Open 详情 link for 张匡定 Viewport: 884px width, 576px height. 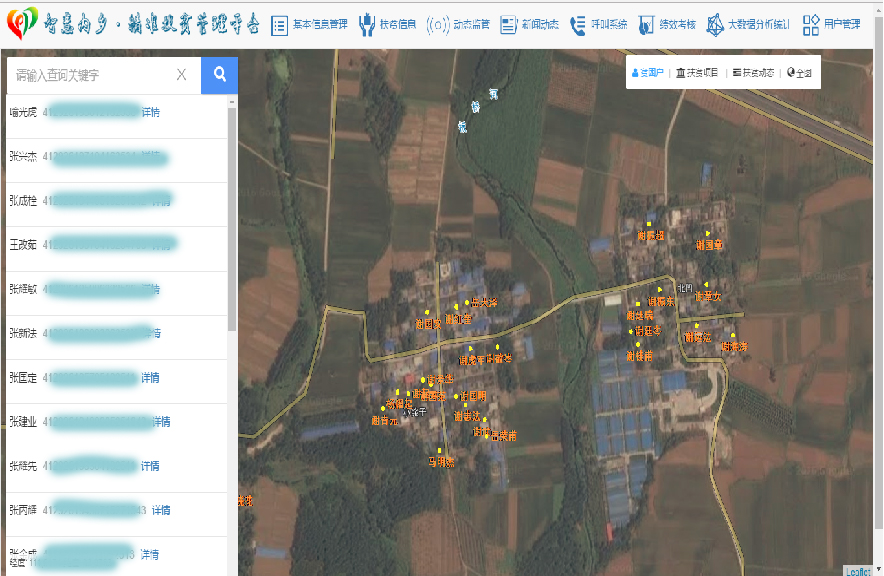(150, 378)
